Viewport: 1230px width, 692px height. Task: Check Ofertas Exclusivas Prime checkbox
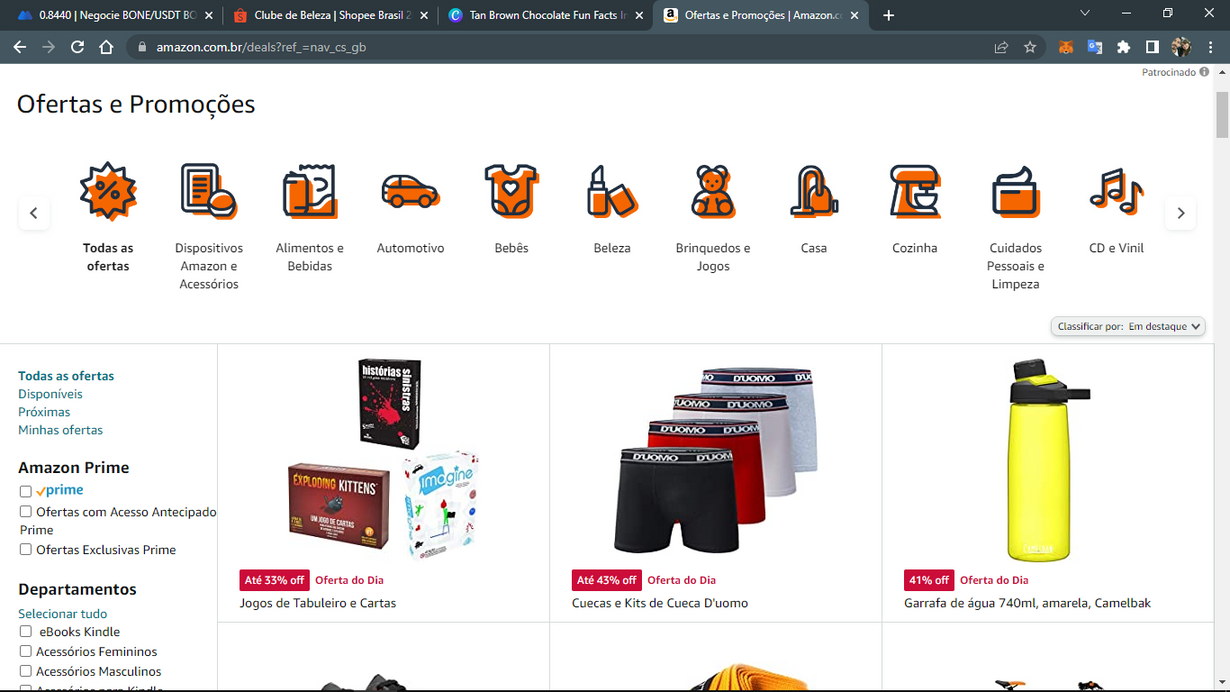pos(26,550)
